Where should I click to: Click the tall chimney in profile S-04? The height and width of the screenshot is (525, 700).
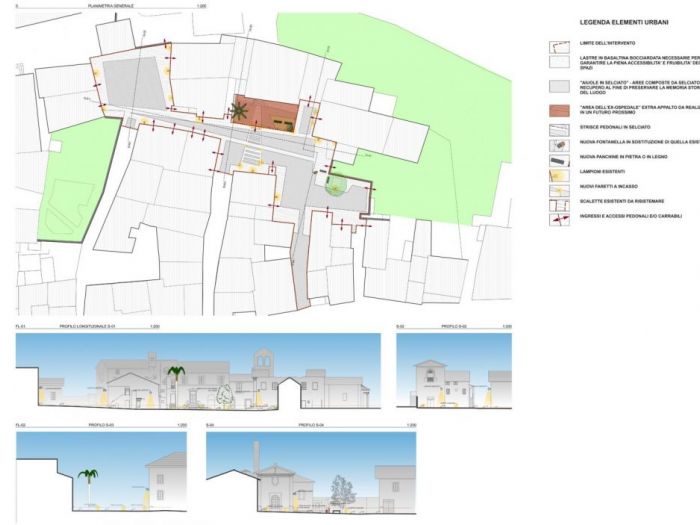256,457
